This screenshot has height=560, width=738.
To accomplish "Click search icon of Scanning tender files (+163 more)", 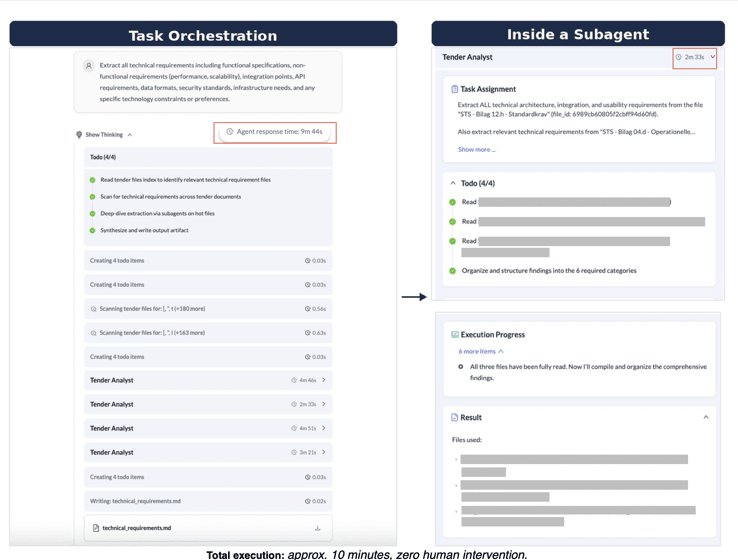I will 93,333.
